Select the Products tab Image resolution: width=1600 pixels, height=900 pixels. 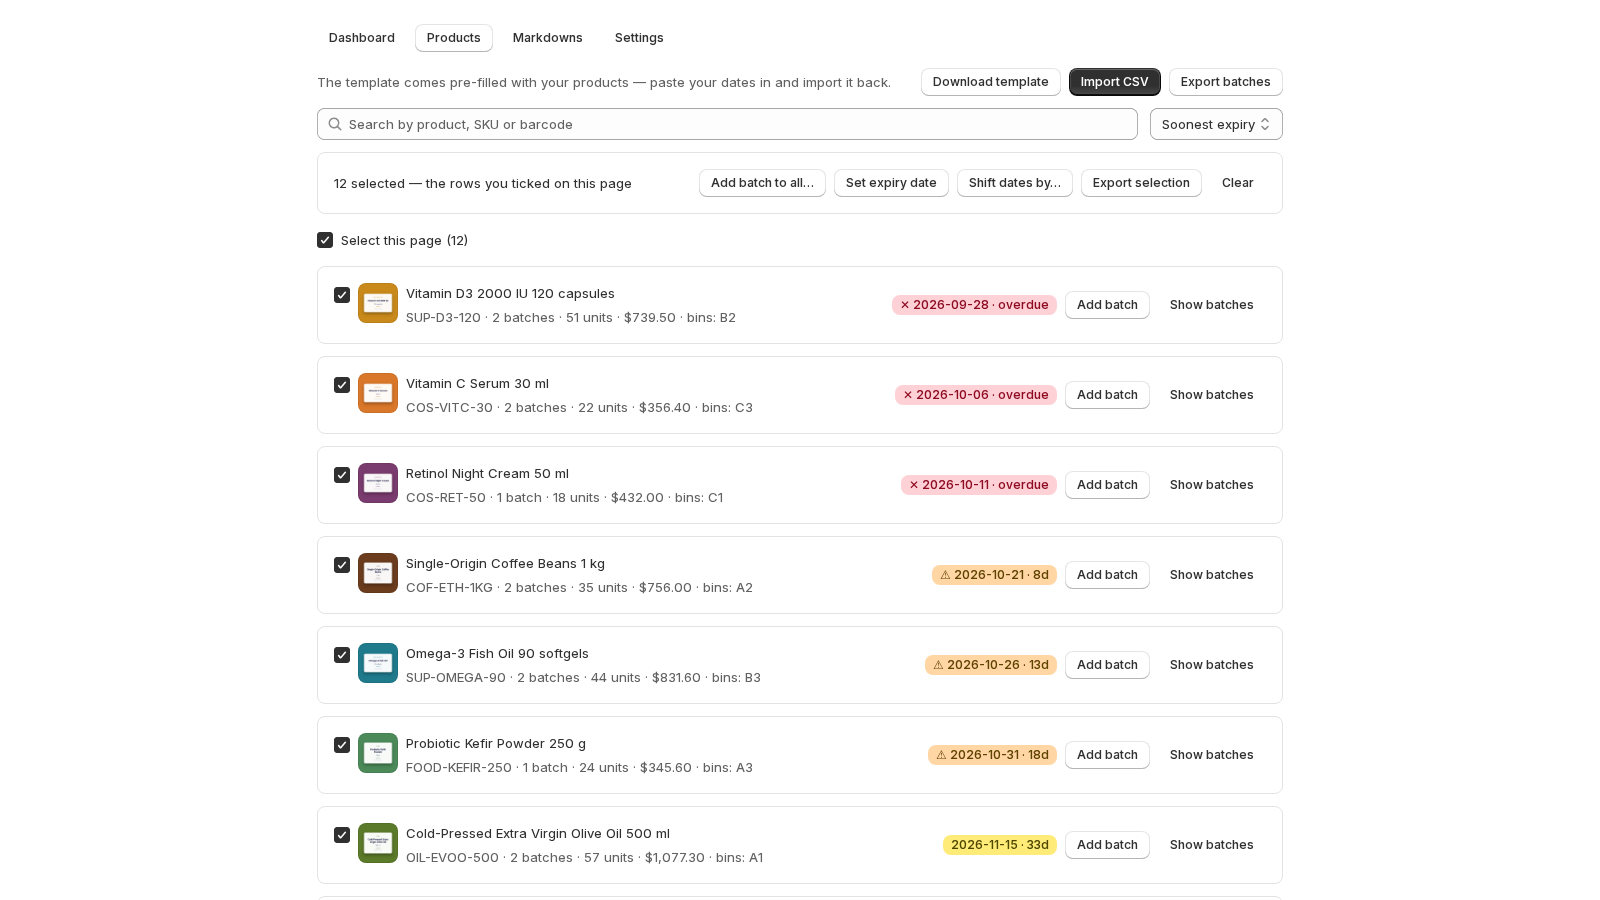pos(454,38)
